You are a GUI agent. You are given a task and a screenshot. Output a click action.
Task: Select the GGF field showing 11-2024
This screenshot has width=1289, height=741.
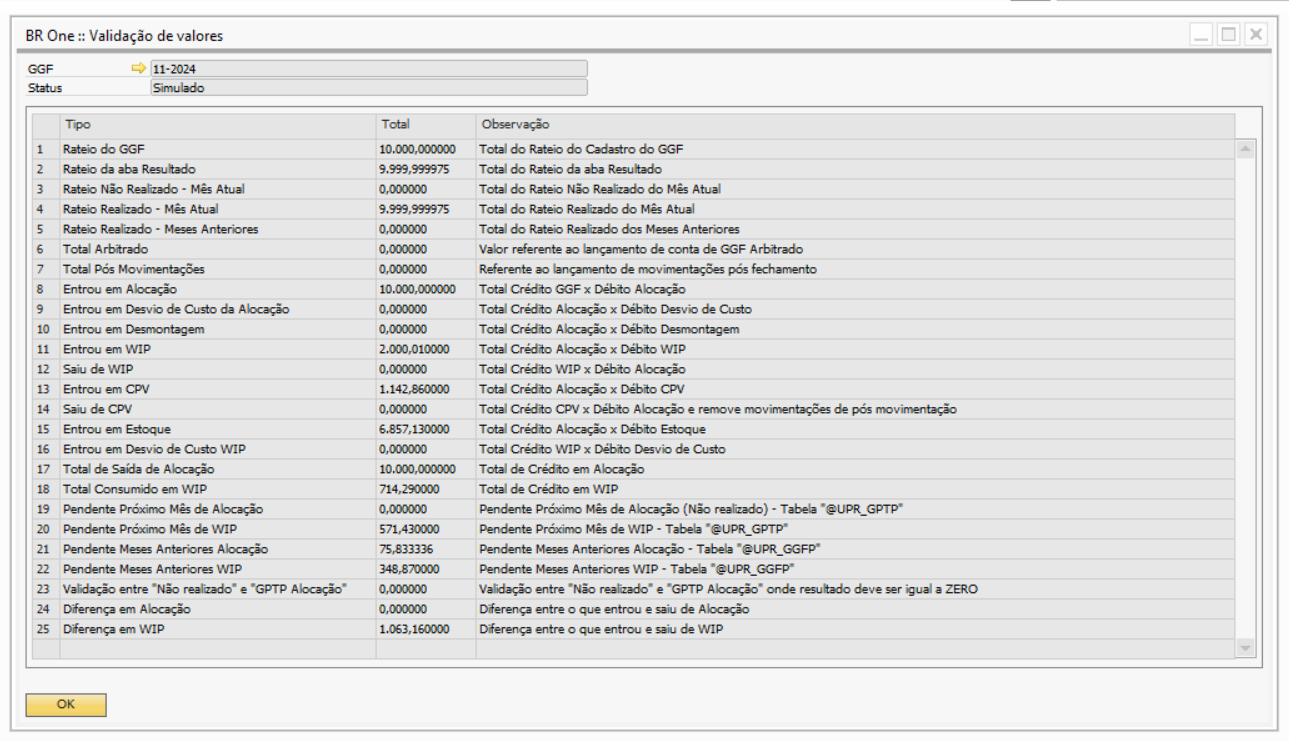click(x=368, y=69)
